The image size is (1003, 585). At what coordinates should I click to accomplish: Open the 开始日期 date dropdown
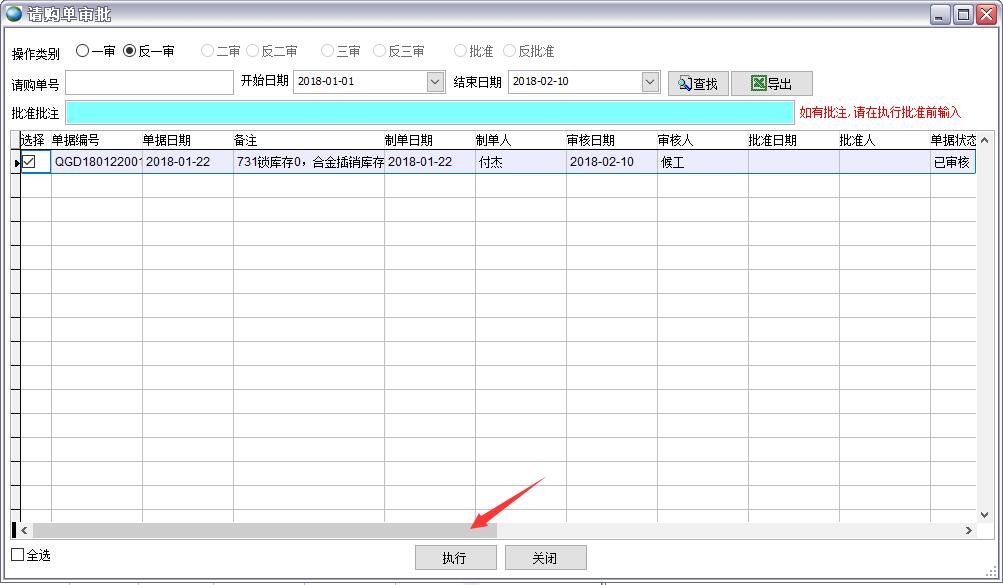coord(435,82)
